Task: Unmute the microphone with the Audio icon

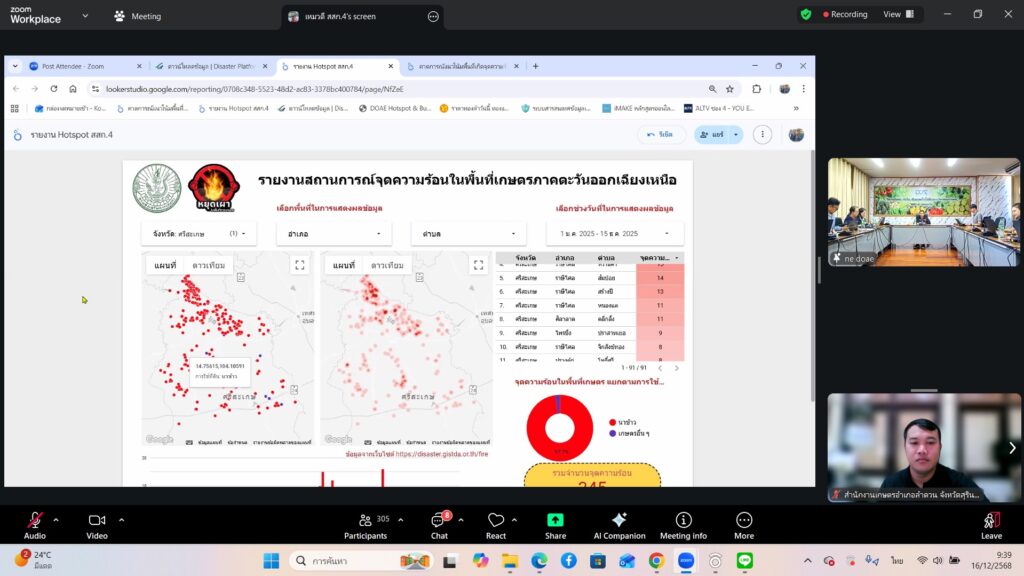Action: (x=35, y=521)
